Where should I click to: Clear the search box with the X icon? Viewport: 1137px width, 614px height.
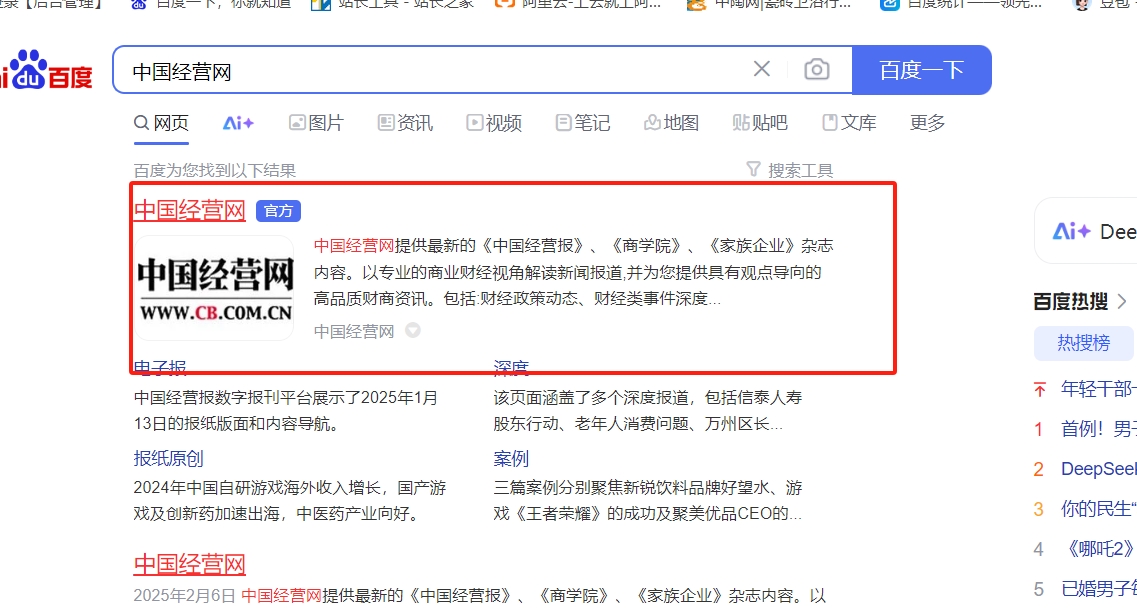pyautogui.click(x=761, y=69)
